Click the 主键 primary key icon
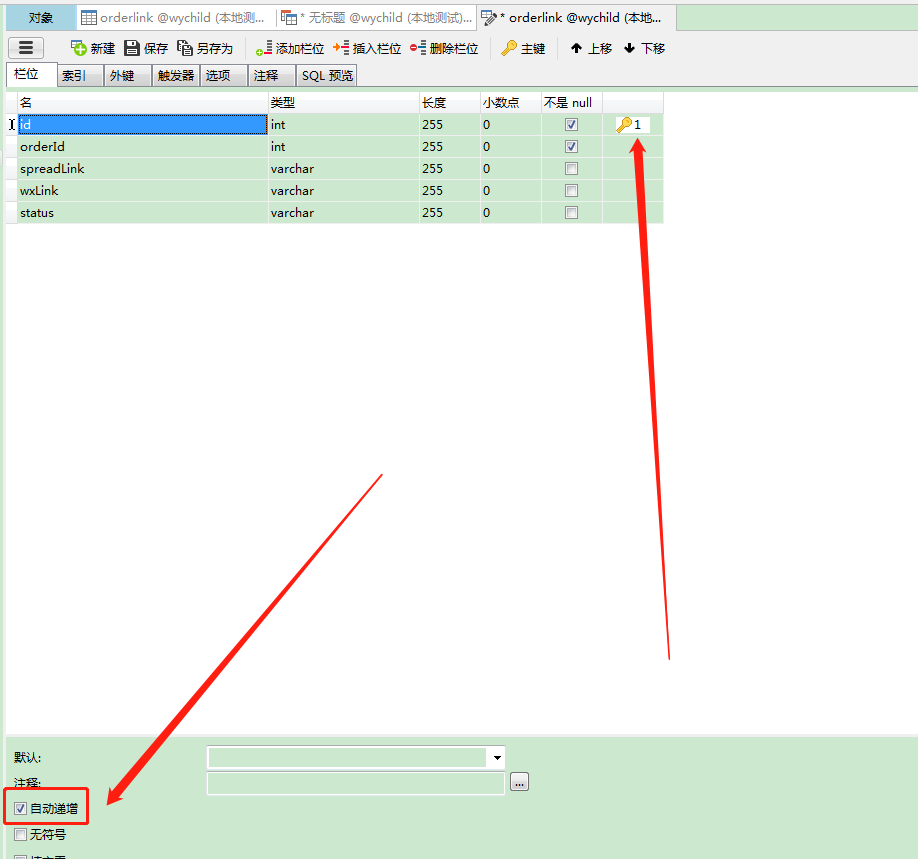This screenshot has height=859, width=918. click(523, 47)
